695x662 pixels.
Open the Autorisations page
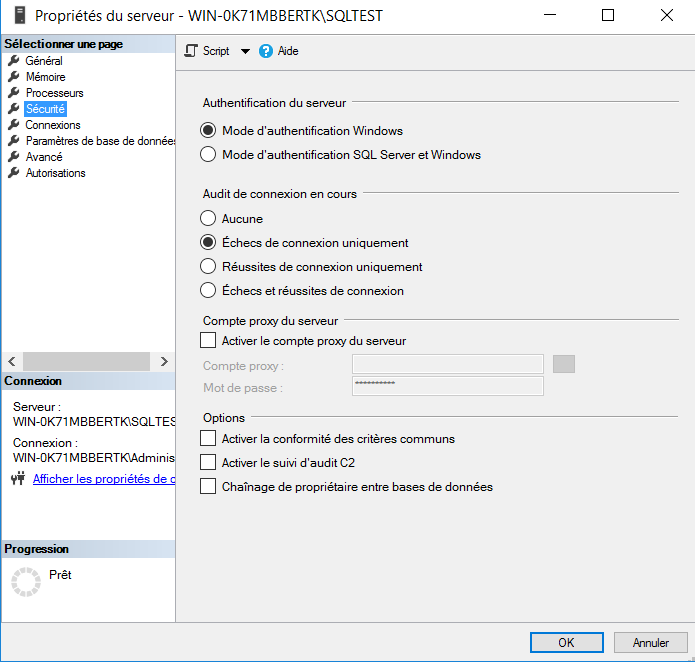55,173
